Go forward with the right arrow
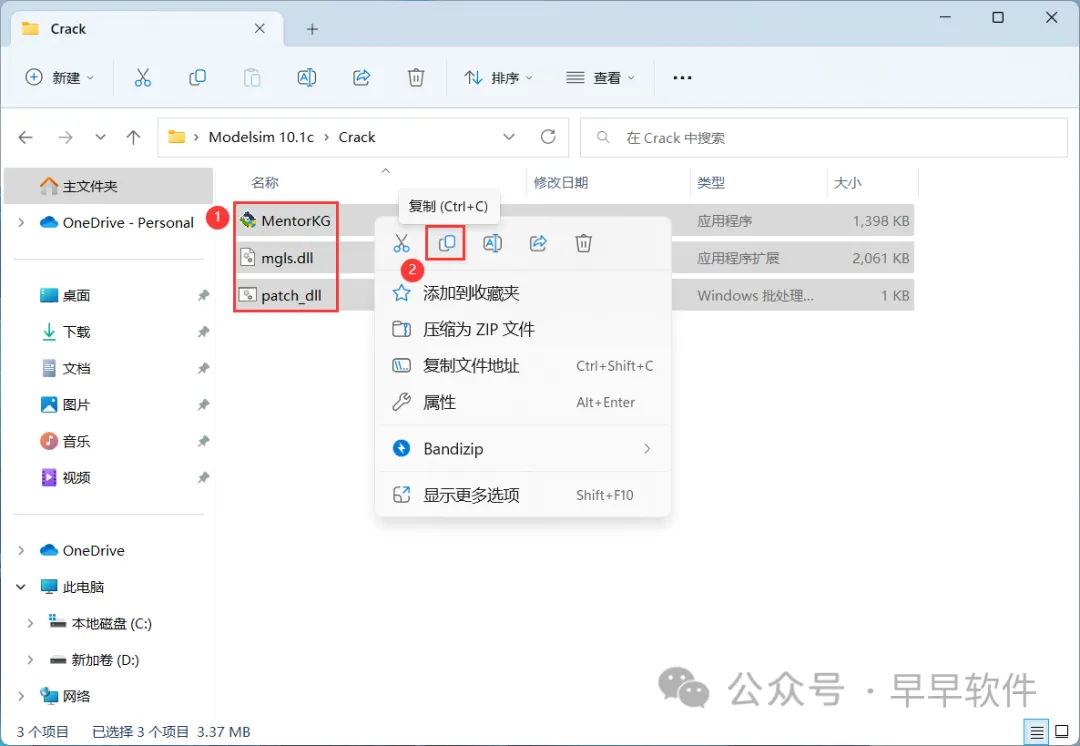The image size is (1080, 746). 65,137
